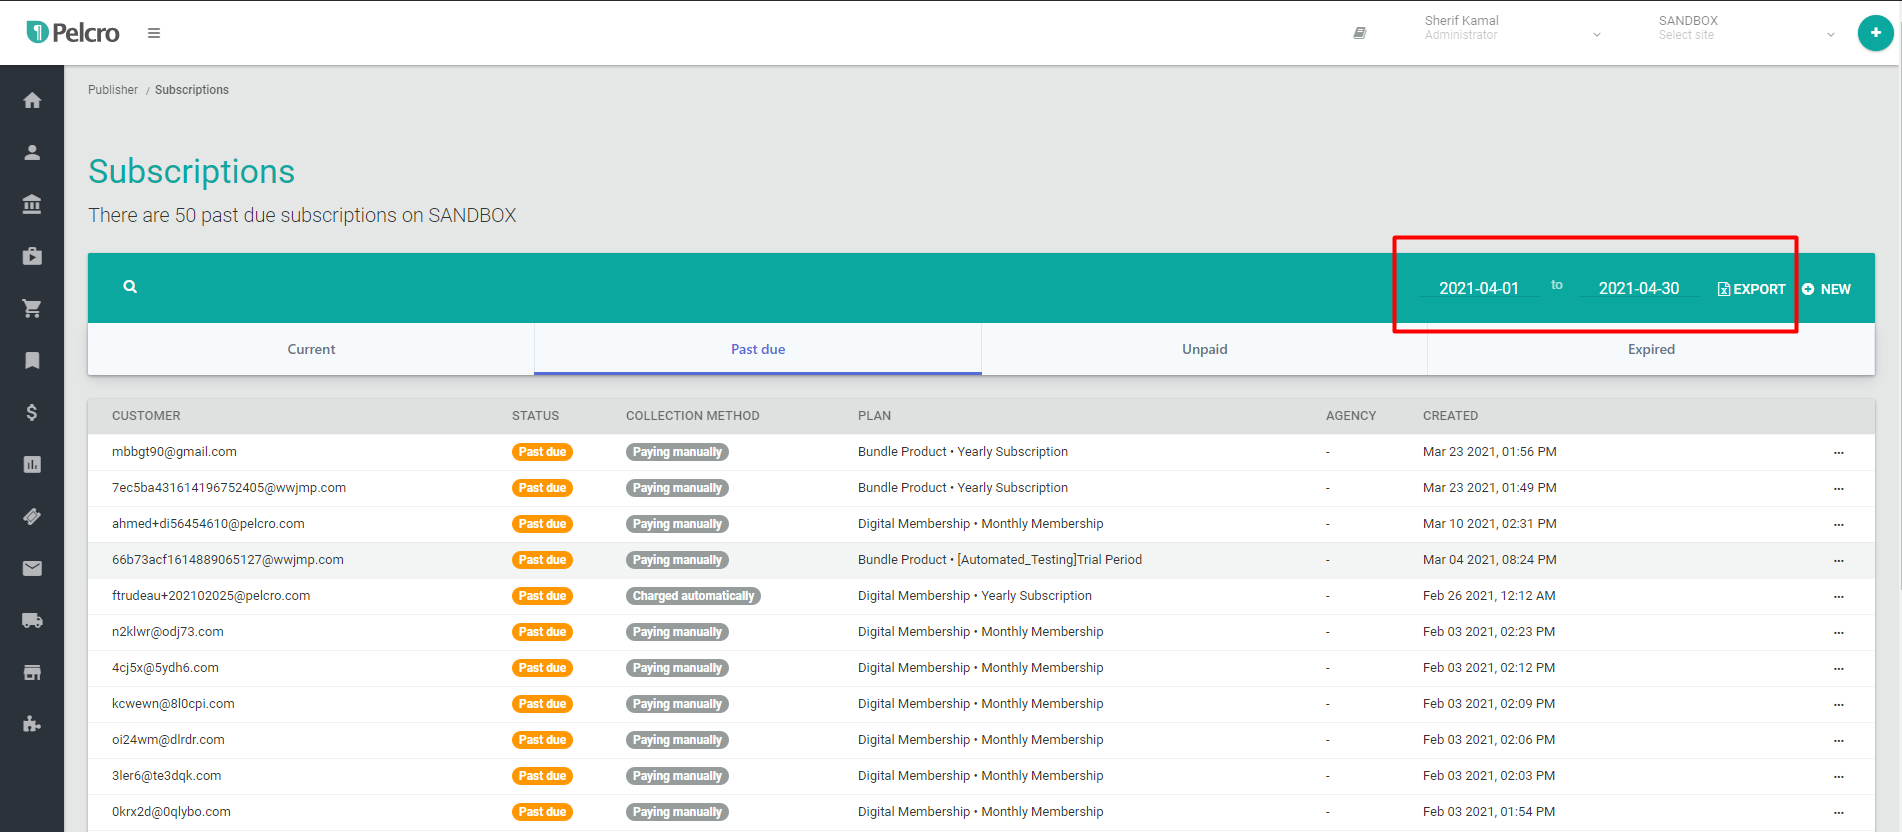This screenshot has height=832, width=1902.
Task: Open row actions for 3ler6@te3dqk.com
Action: click(x=1838, y=777)
